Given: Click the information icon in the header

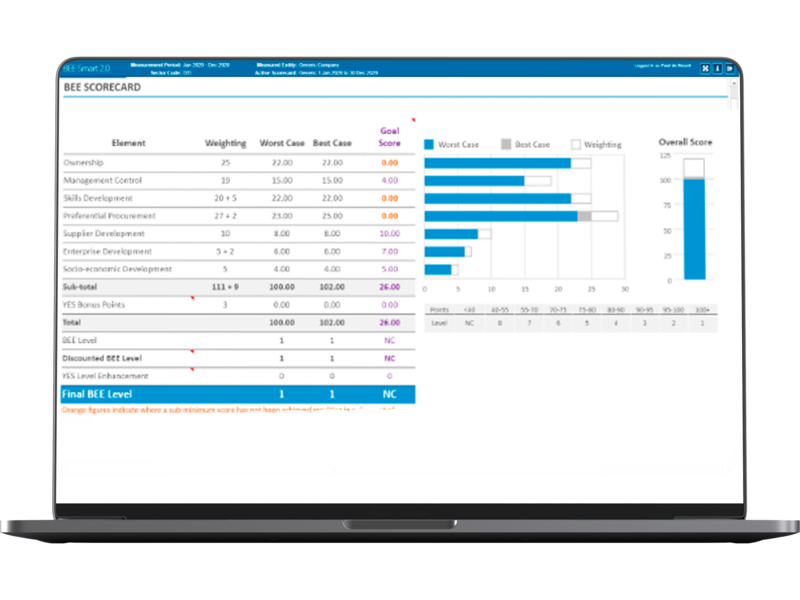Looking at the screenshot, I should coord(717,68).
